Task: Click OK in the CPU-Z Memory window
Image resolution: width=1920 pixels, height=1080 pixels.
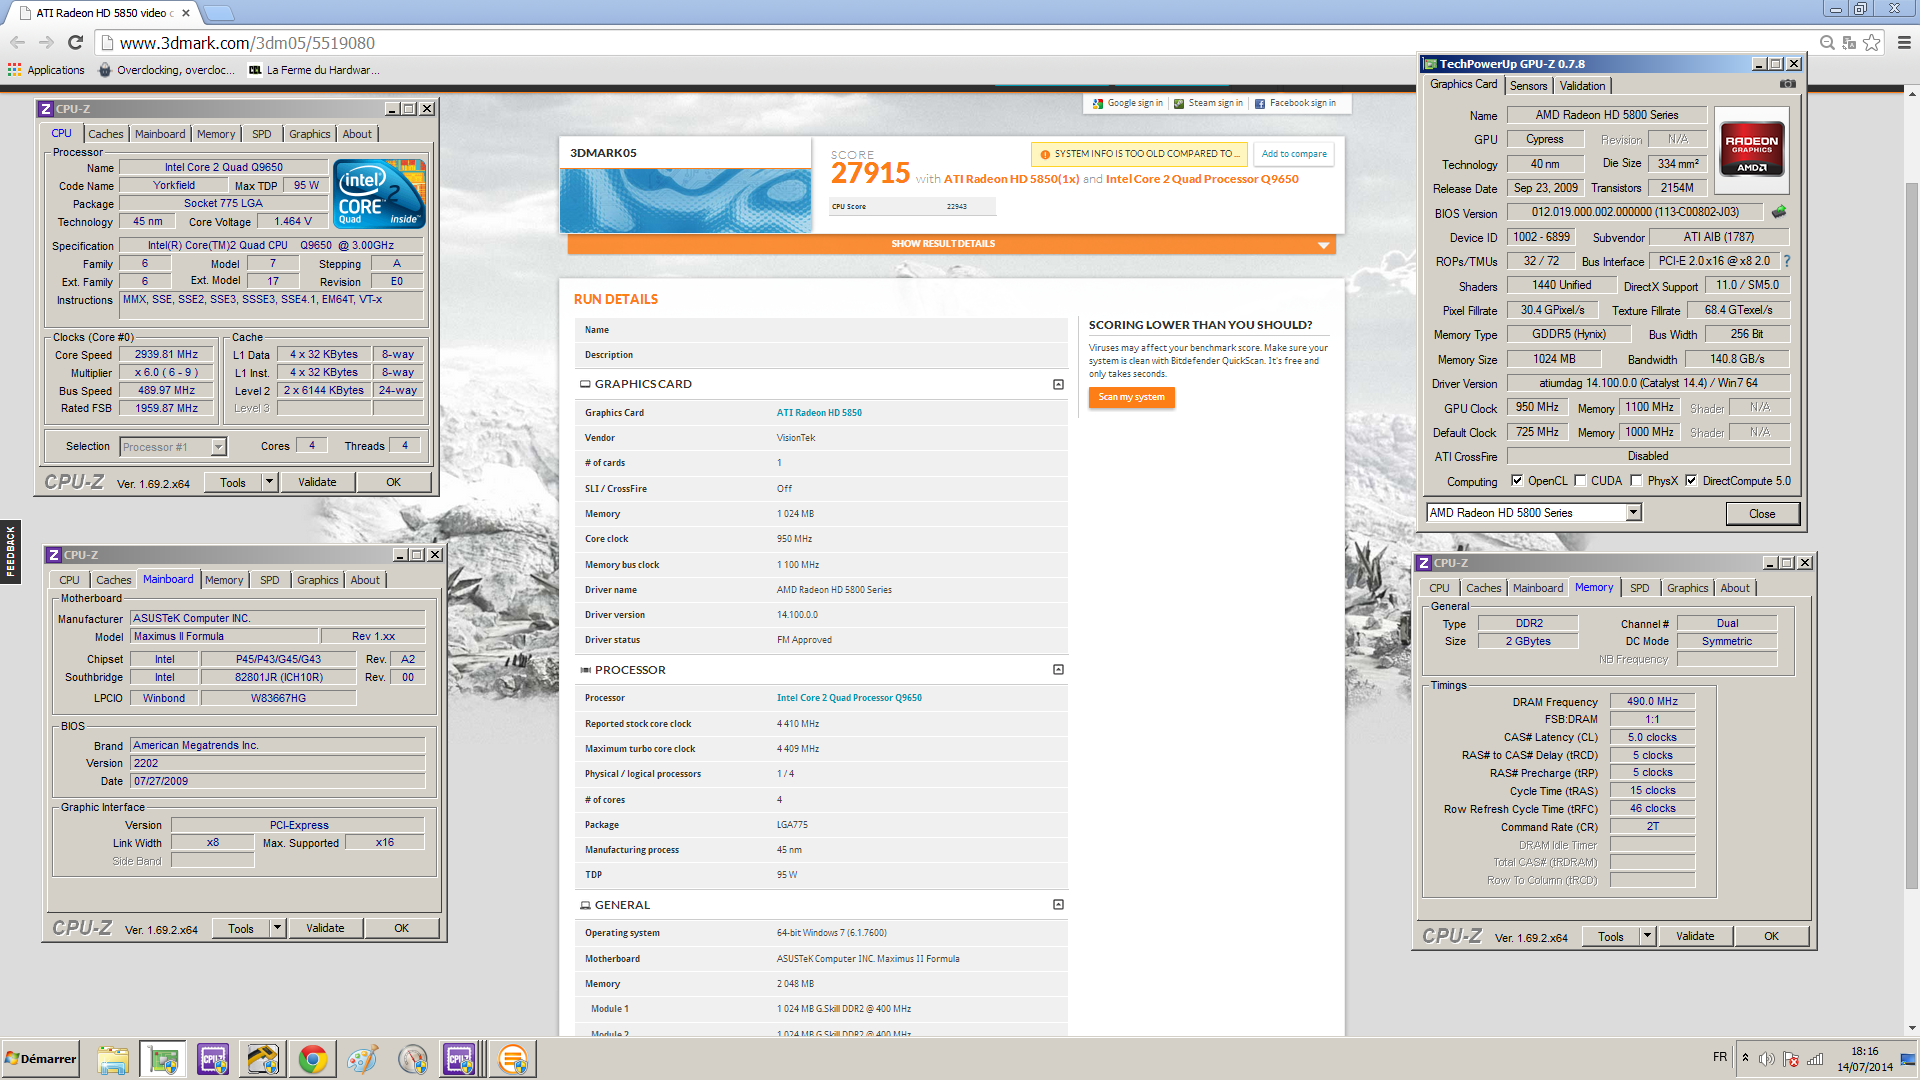Action: tap(1771, 936)
